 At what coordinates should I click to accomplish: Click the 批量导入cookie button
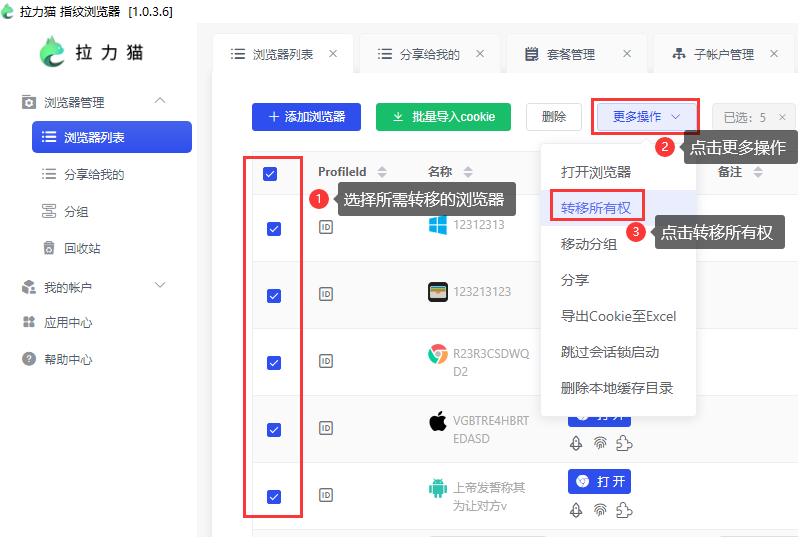click(x=443, y=117)
